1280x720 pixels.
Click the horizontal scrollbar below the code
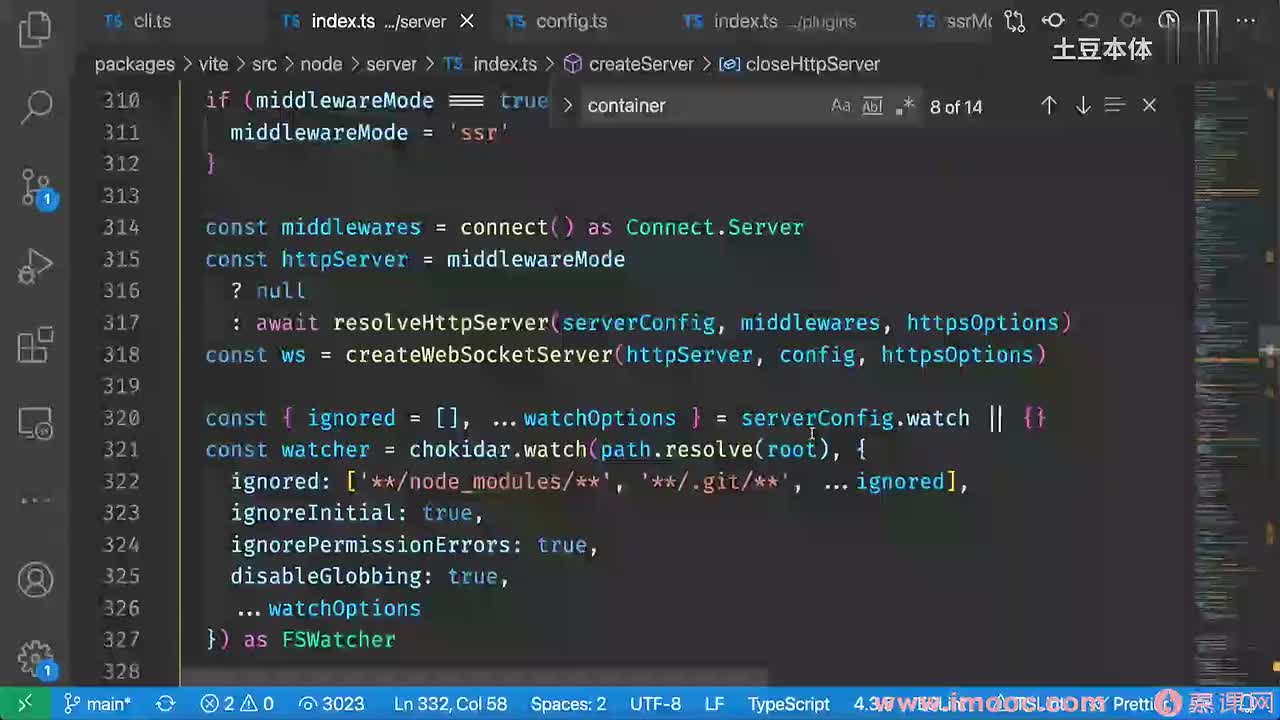click(x=474, y=678)
